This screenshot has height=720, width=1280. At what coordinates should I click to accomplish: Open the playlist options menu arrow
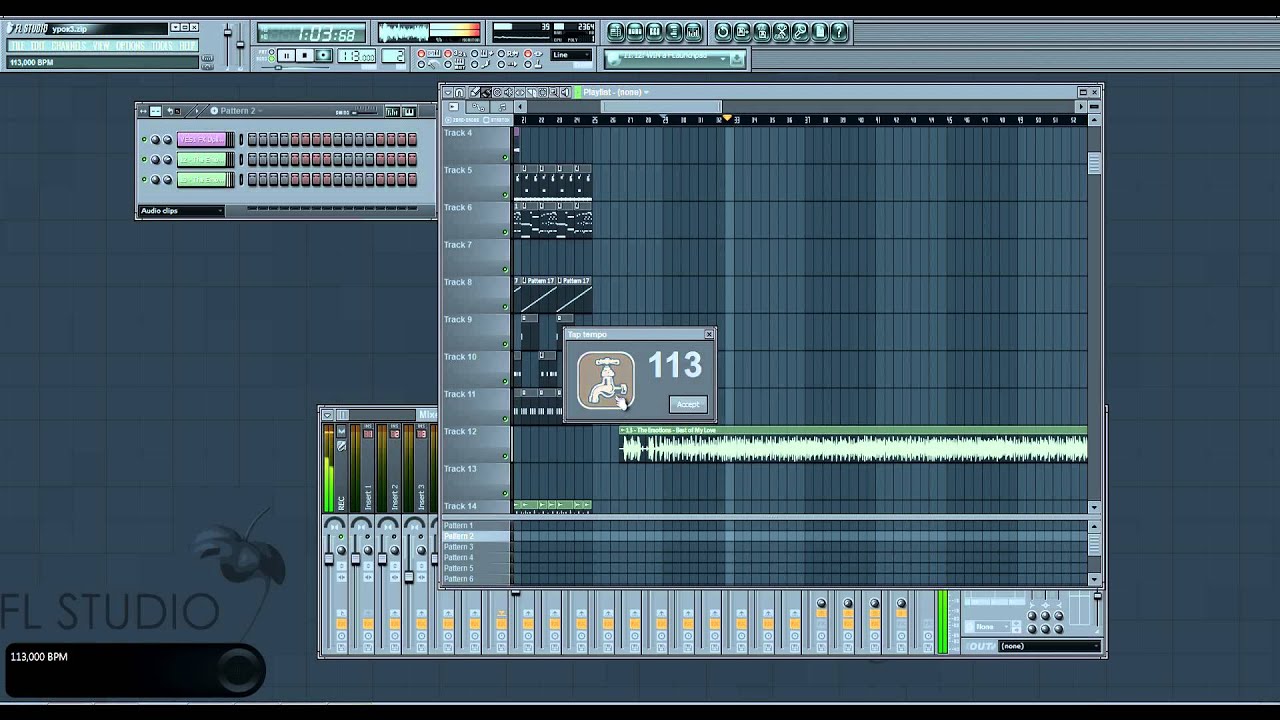pyautogui.click(x=448, y=92)
